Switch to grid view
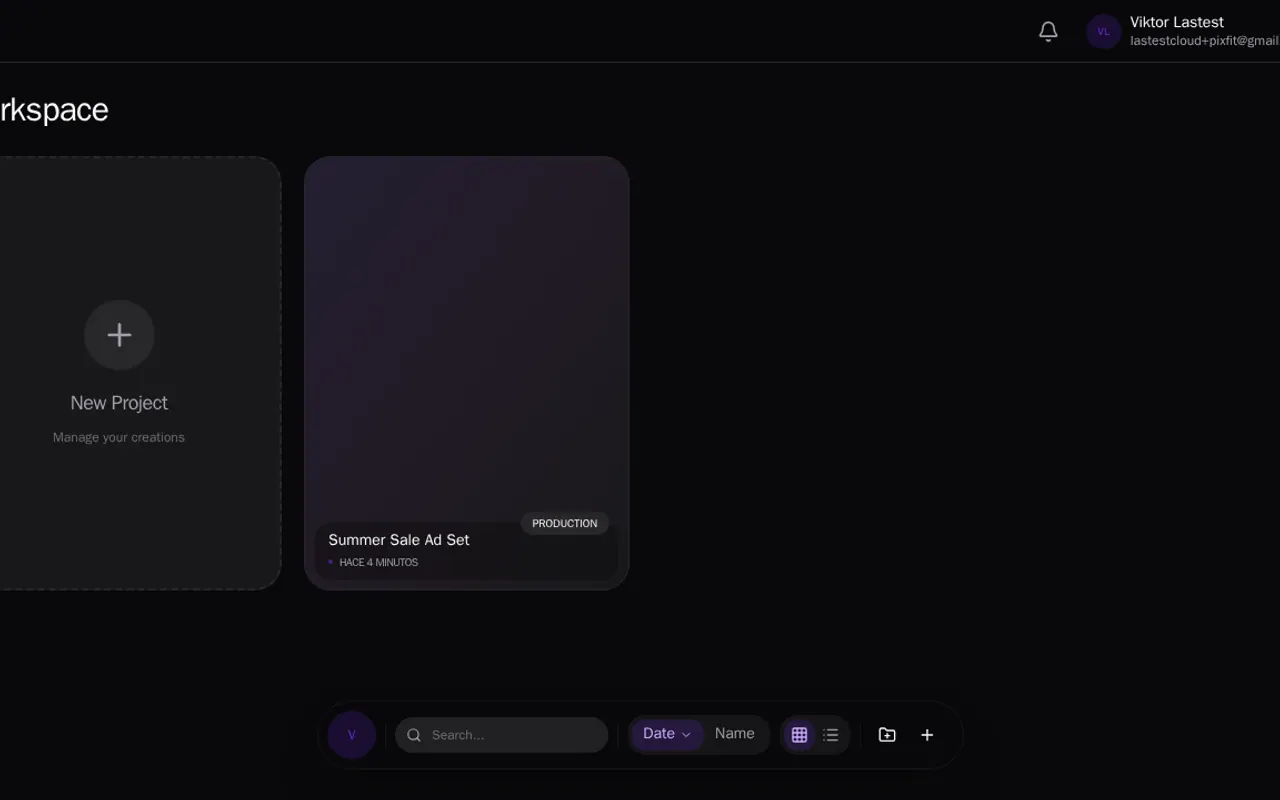Viewport: 1280px width, 800px height. [799, 735]
